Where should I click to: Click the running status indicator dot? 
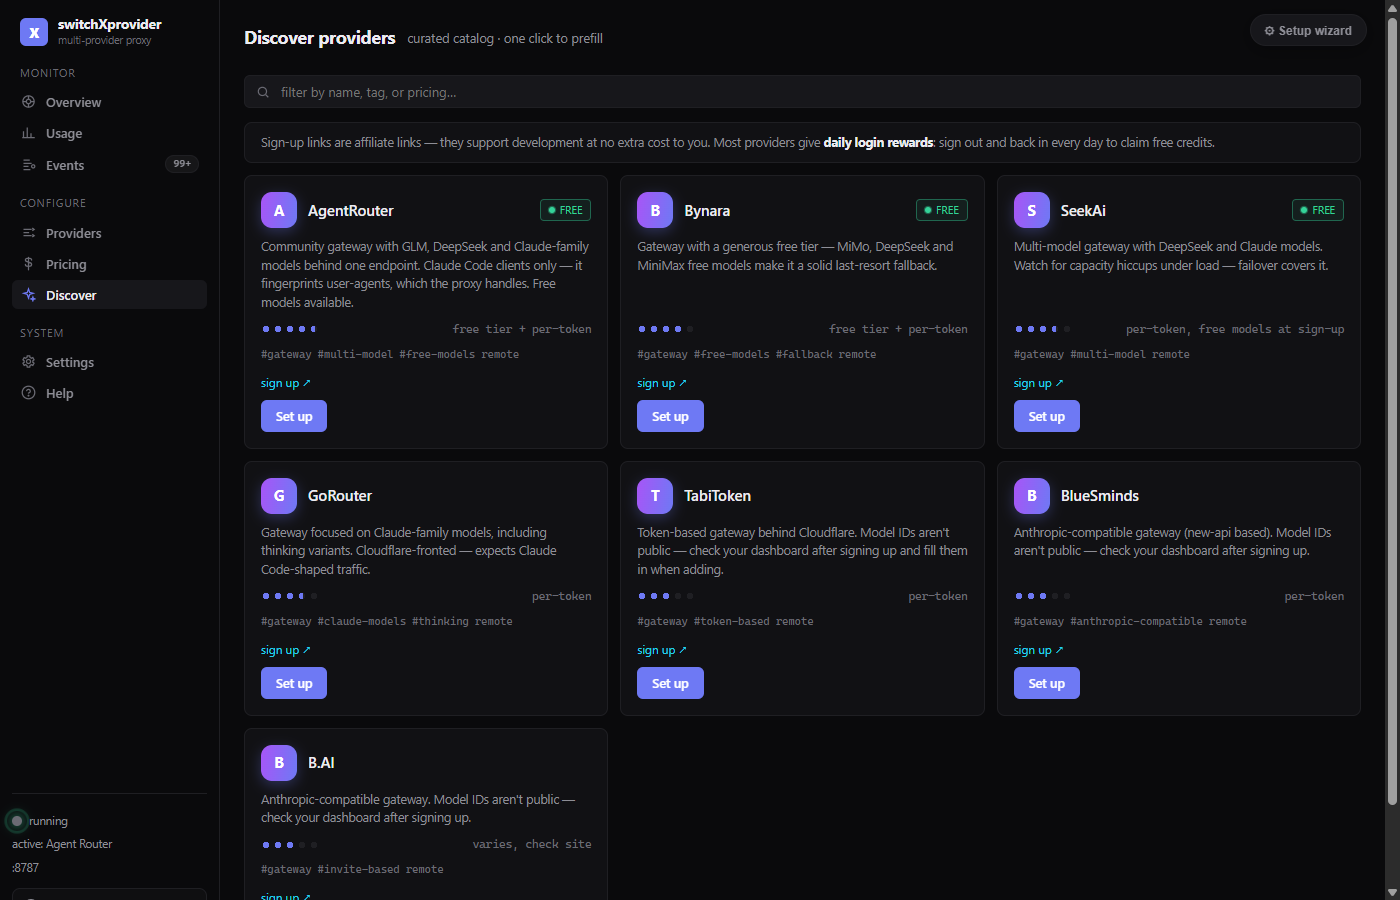tap(17, 821)
